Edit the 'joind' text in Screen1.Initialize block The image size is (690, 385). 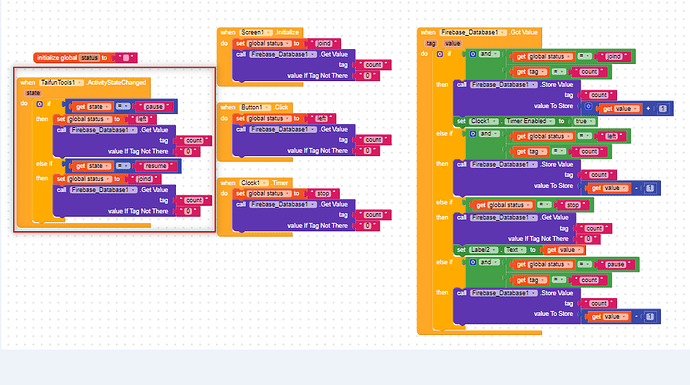click(323, 43)
